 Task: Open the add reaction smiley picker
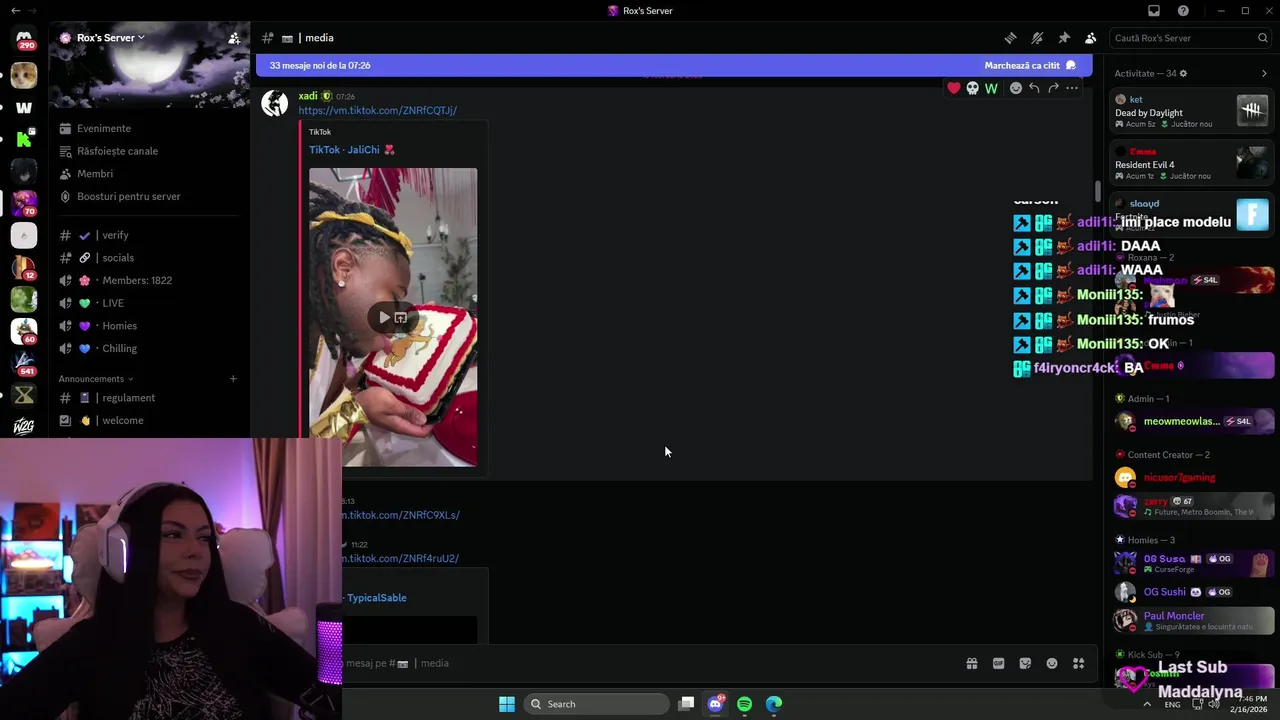coord(1016,88)
